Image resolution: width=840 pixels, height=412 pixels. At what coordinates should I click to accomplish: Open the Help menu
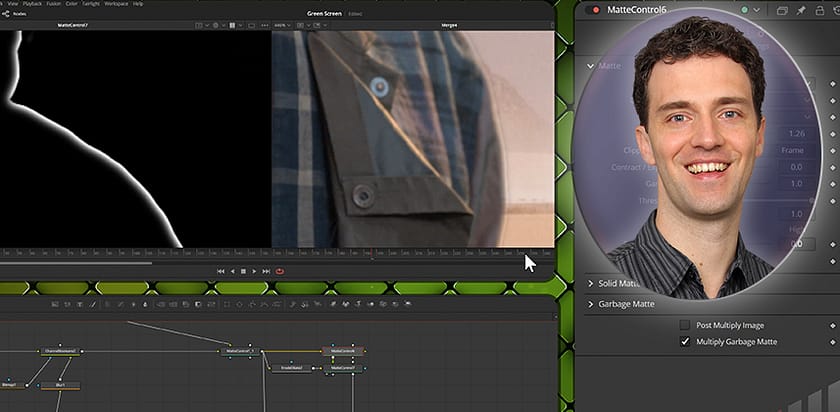138,3
